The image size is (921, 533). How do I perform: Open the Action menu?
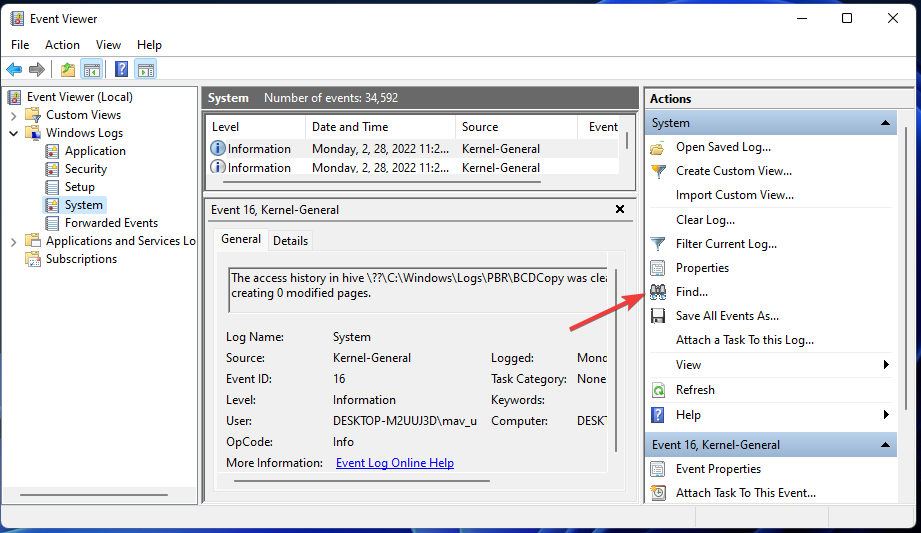(x=62, y=45)
